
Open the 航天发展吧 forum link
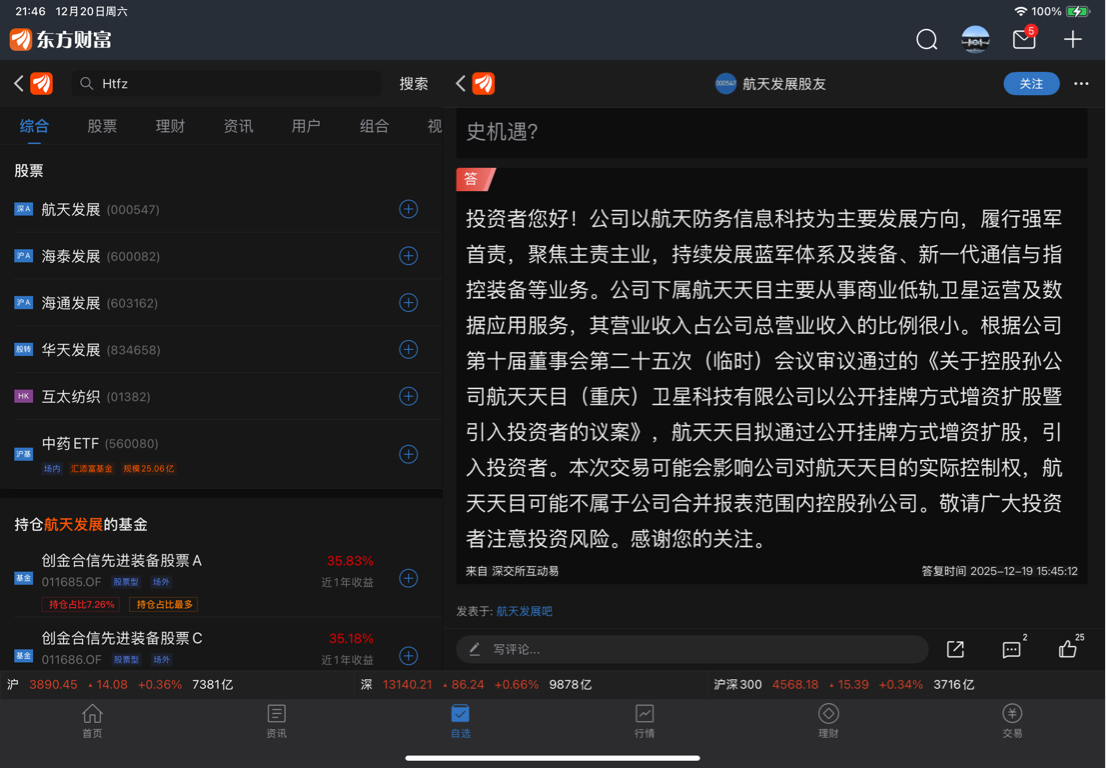click(524, 611)
